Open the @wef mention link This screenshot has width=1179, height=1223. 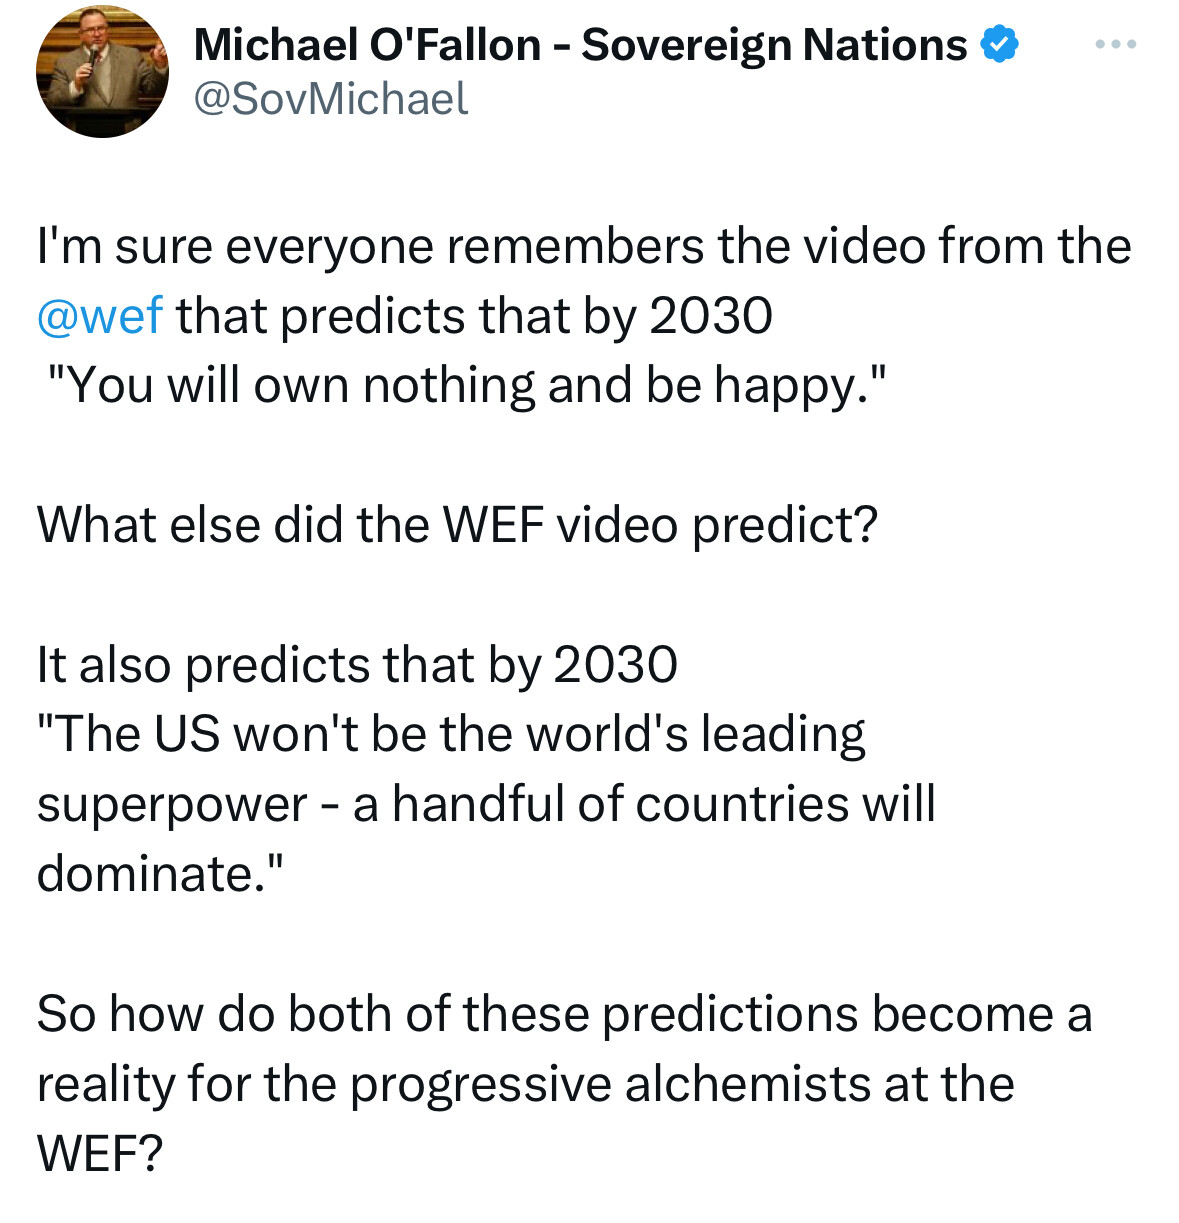[x=99, y=316]
